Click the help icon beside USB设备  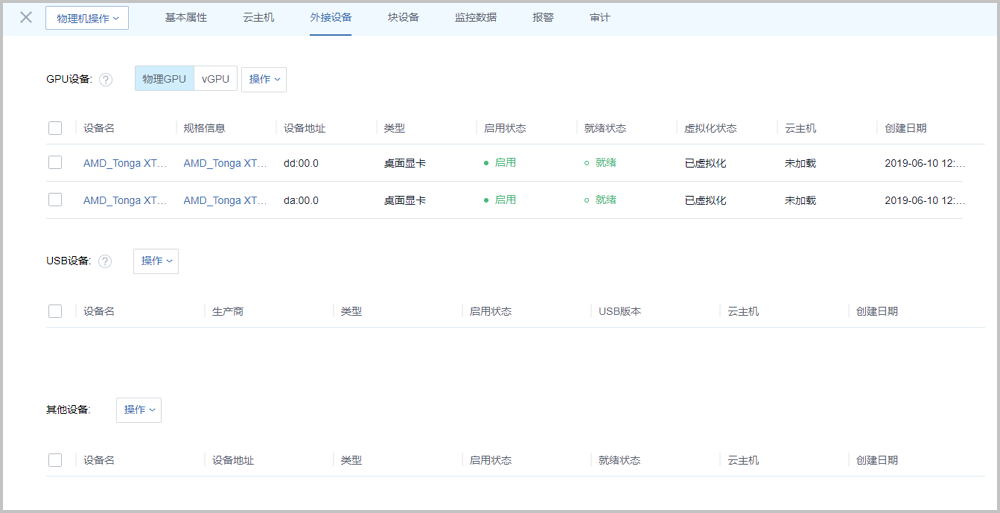[x=105, y=261]
